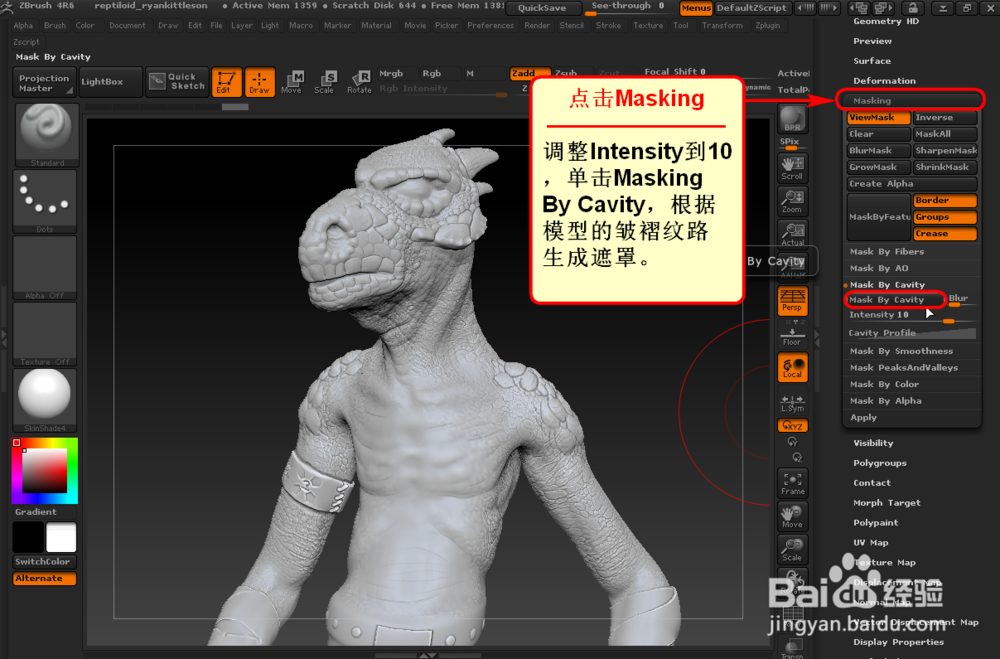Expand the Polygroups subpalette
Screen dimensions: 1000x659
click(879, 463)
